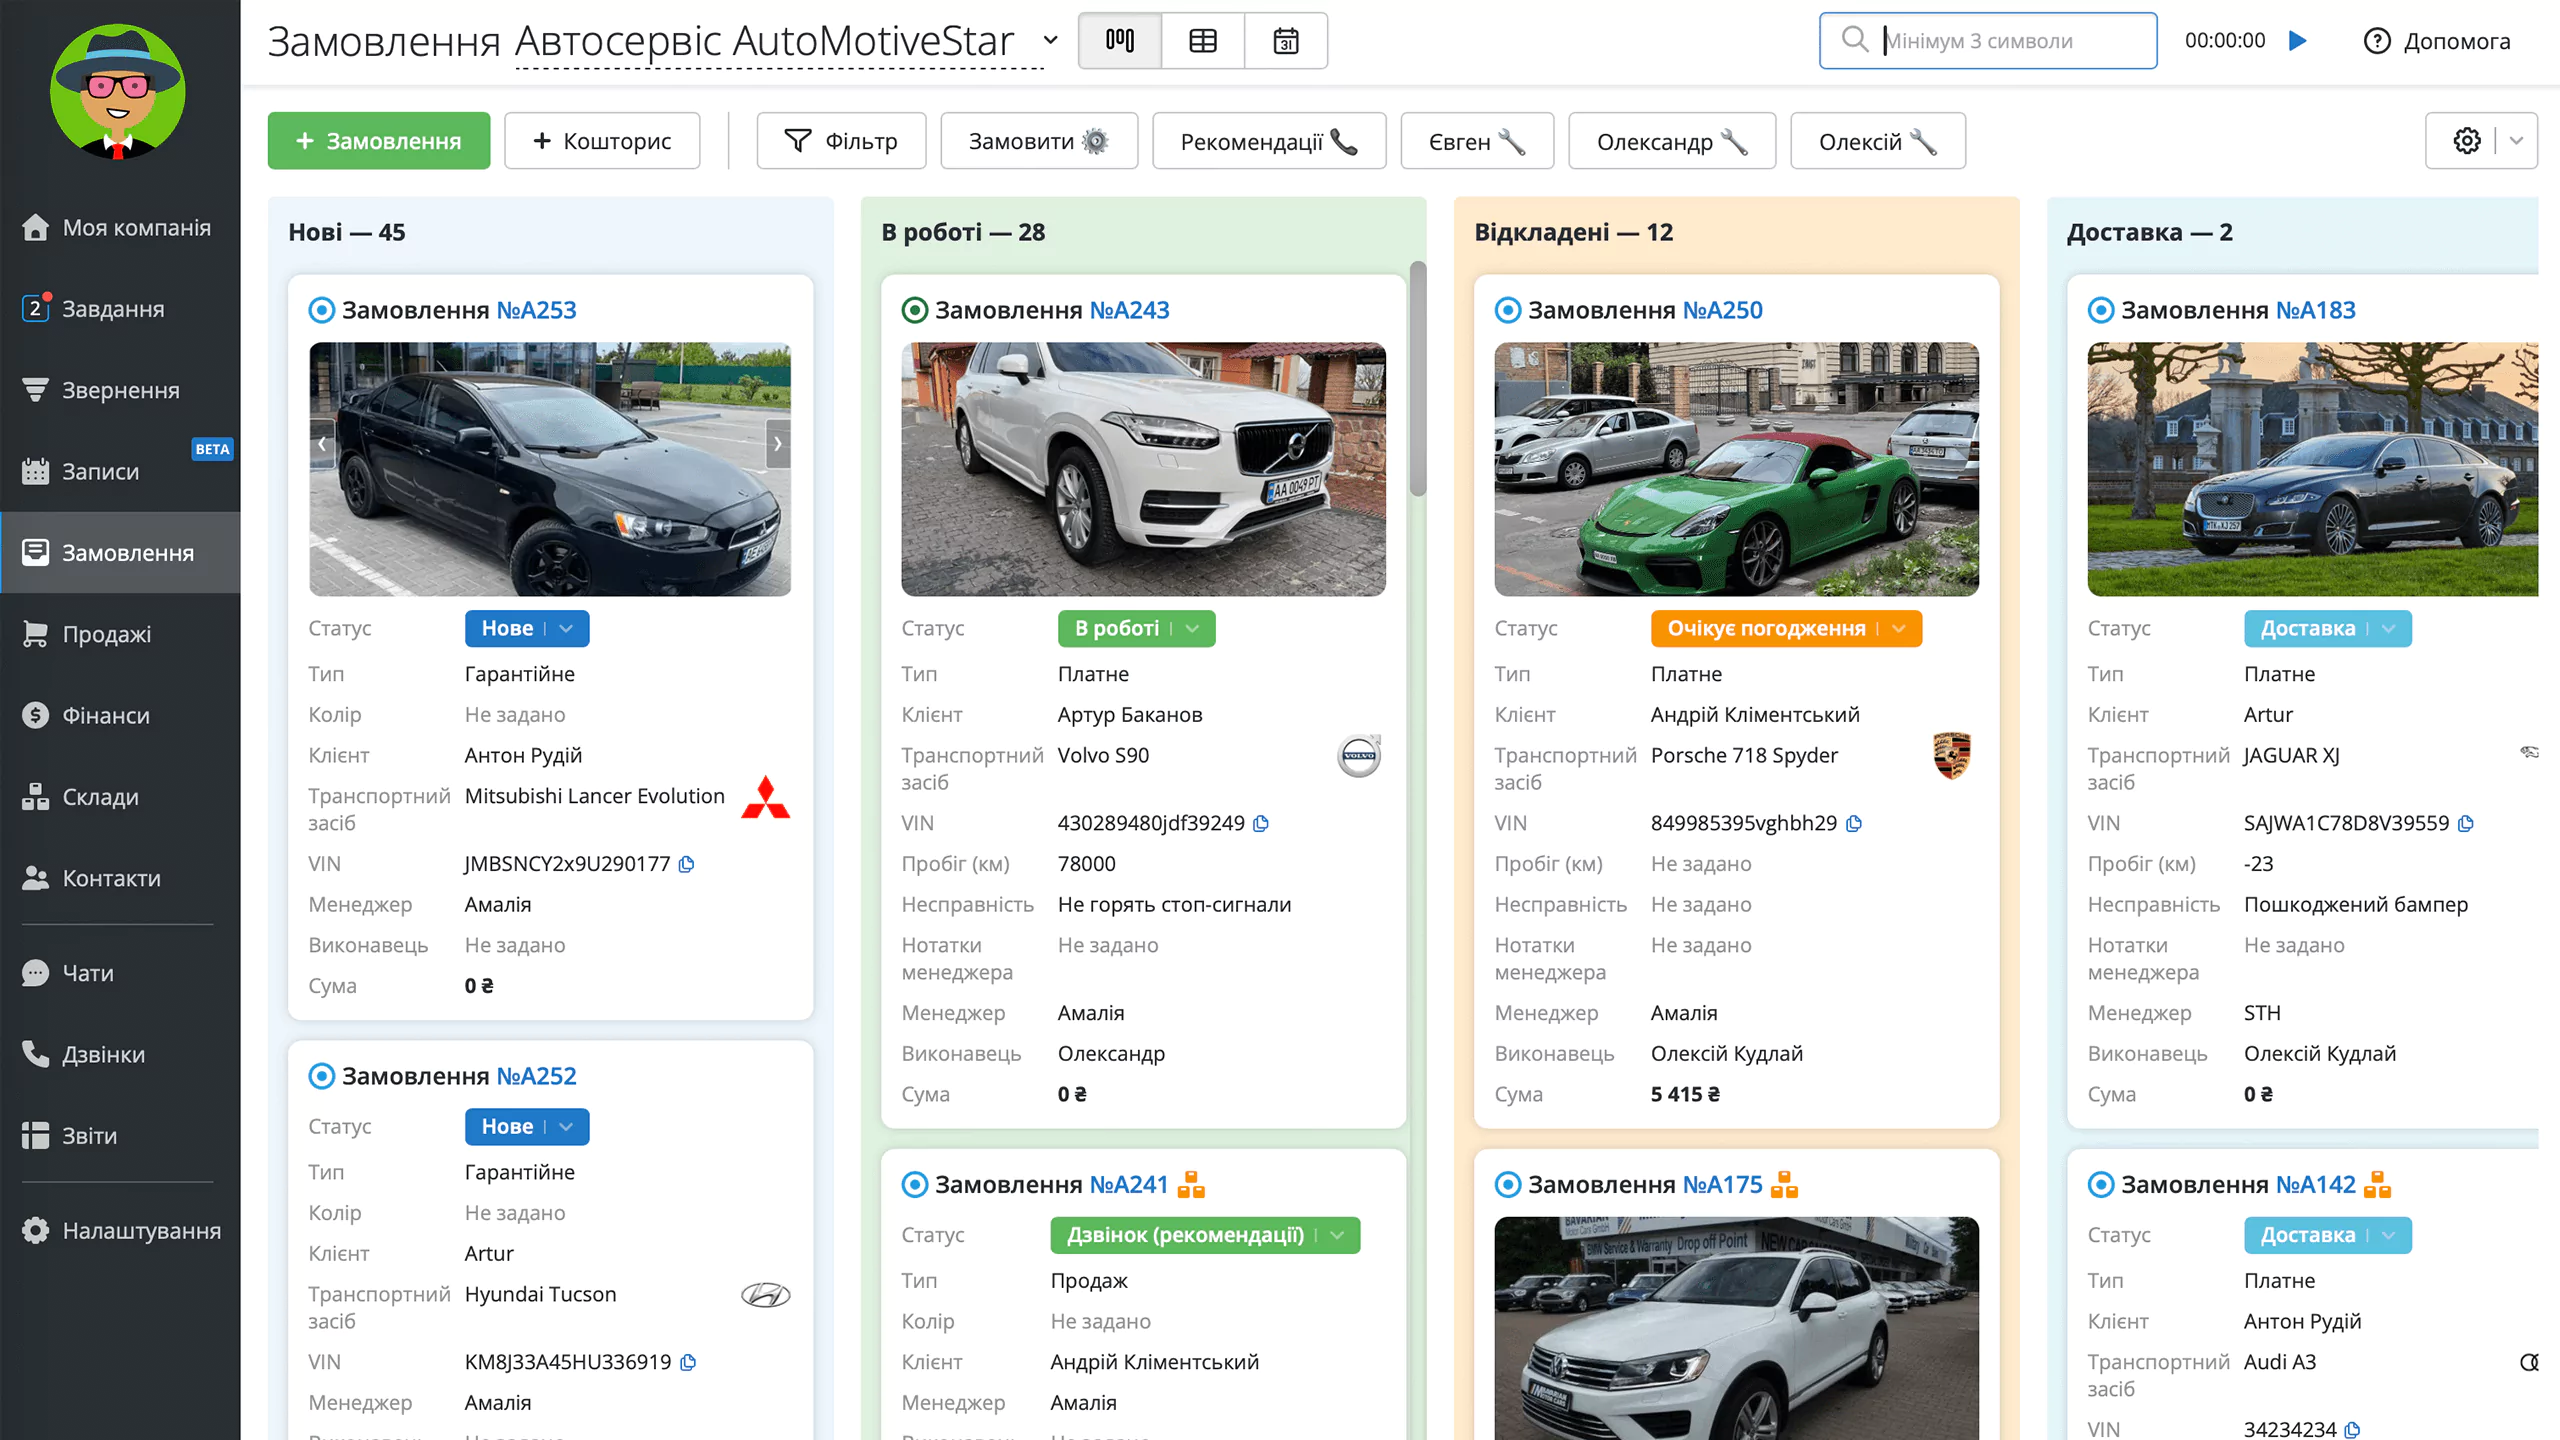This screenshot has height=1440, width=2560.
Task: Toggle status circle of order A243
Action: 914,310
